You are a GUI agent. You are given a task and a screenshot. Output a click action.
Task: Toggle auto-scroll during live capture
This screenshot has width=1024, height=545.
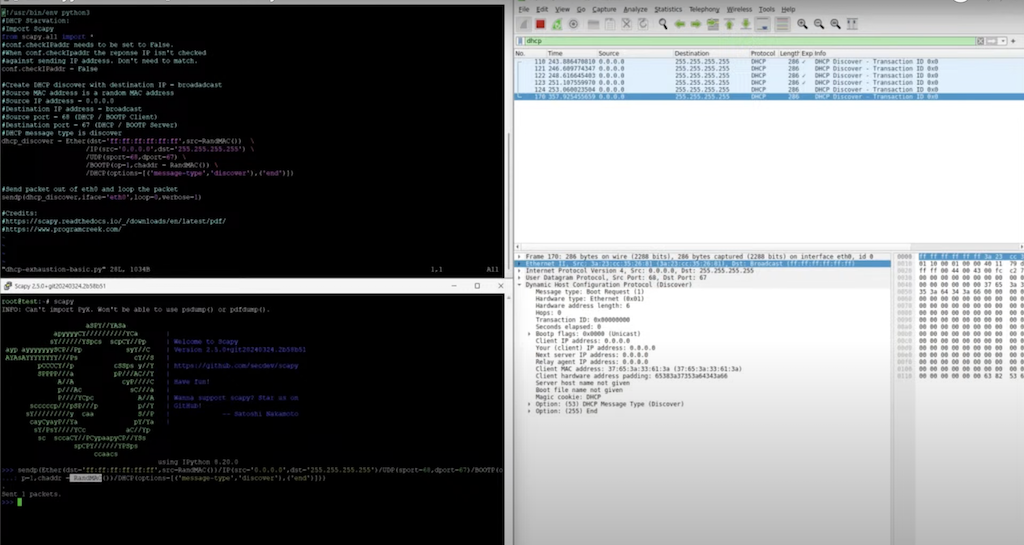click(763, 23)
